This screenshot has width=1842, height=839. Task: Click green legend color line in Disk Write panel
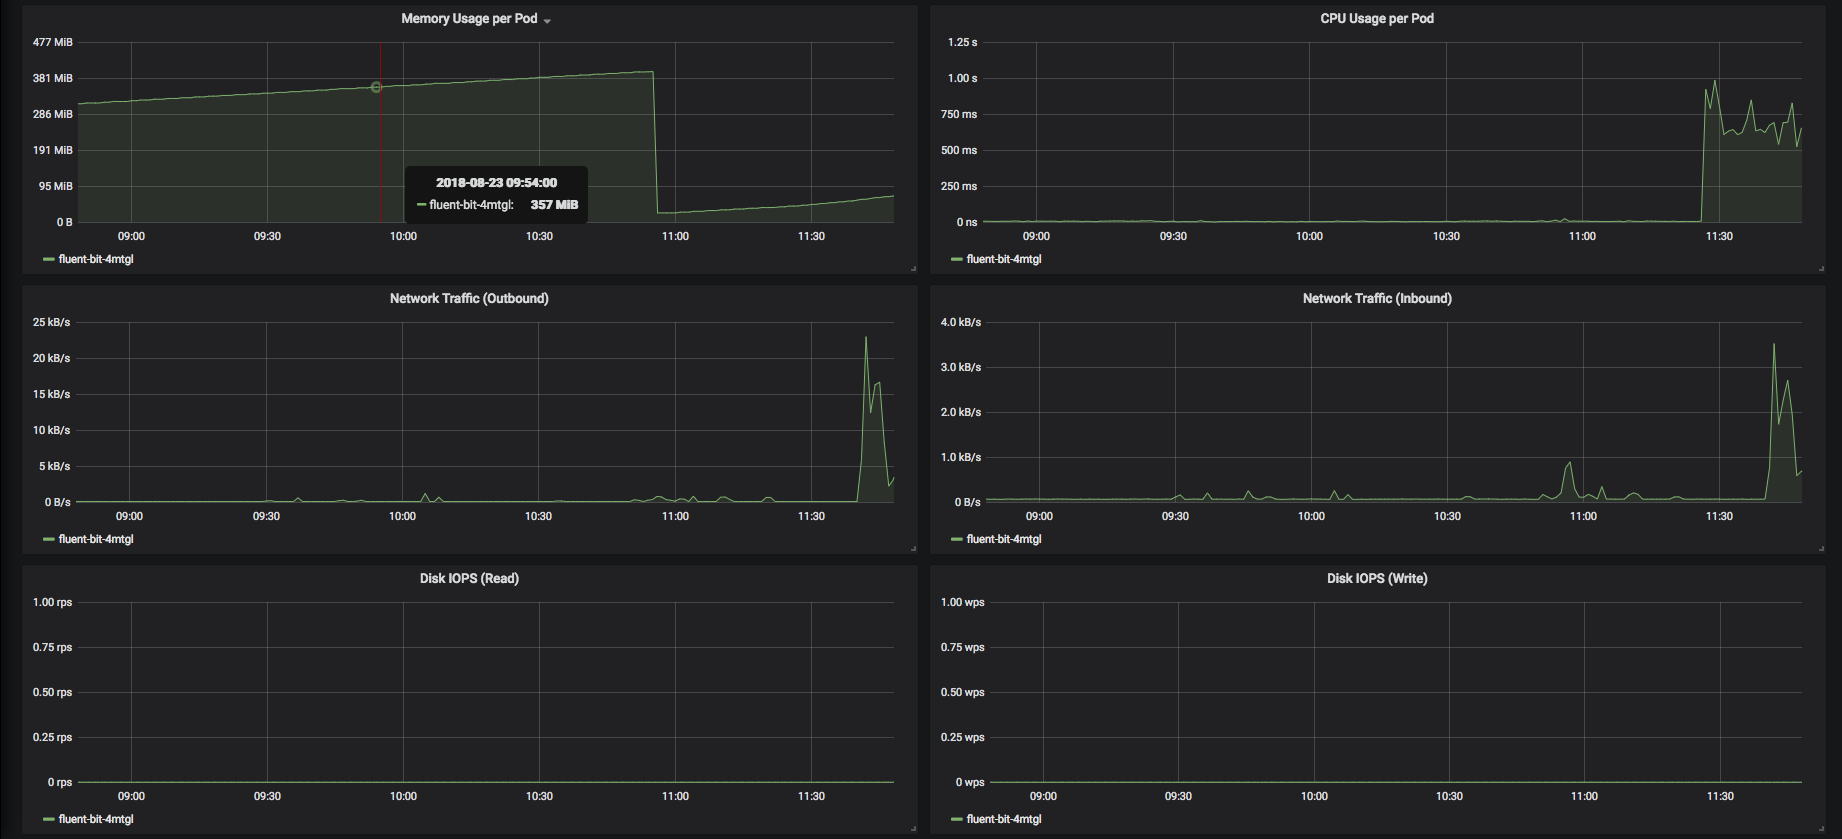coord(957,820)
